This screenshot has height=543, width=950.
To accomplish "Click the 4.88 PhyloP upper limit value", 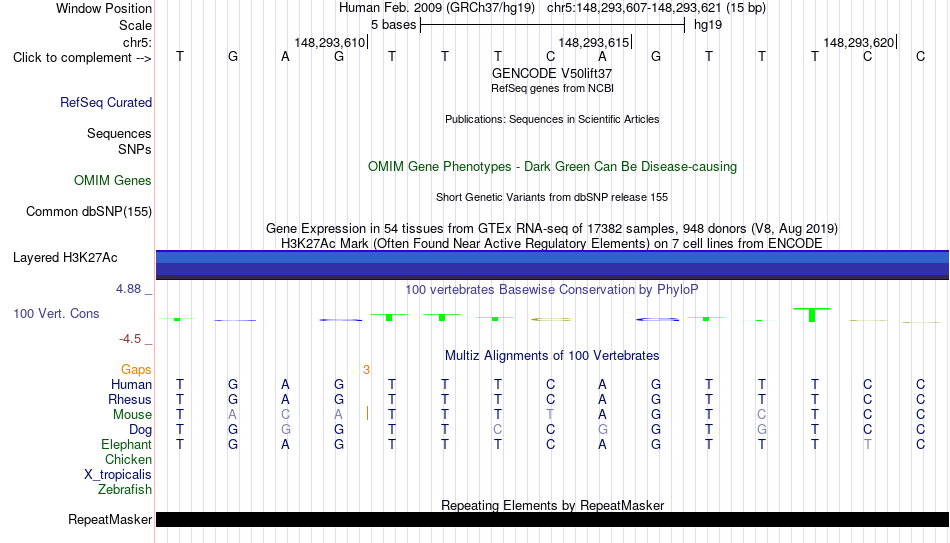I will (x=128, y=289).
